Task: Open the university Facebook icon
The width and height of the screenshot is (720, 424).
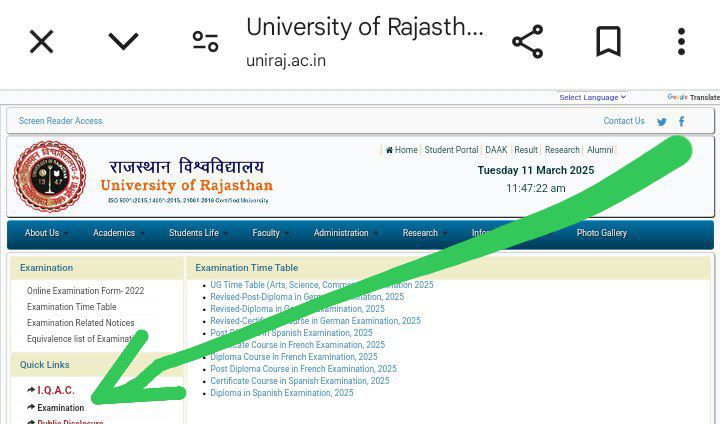Action: pyautogui.click(x=682, y=122)
